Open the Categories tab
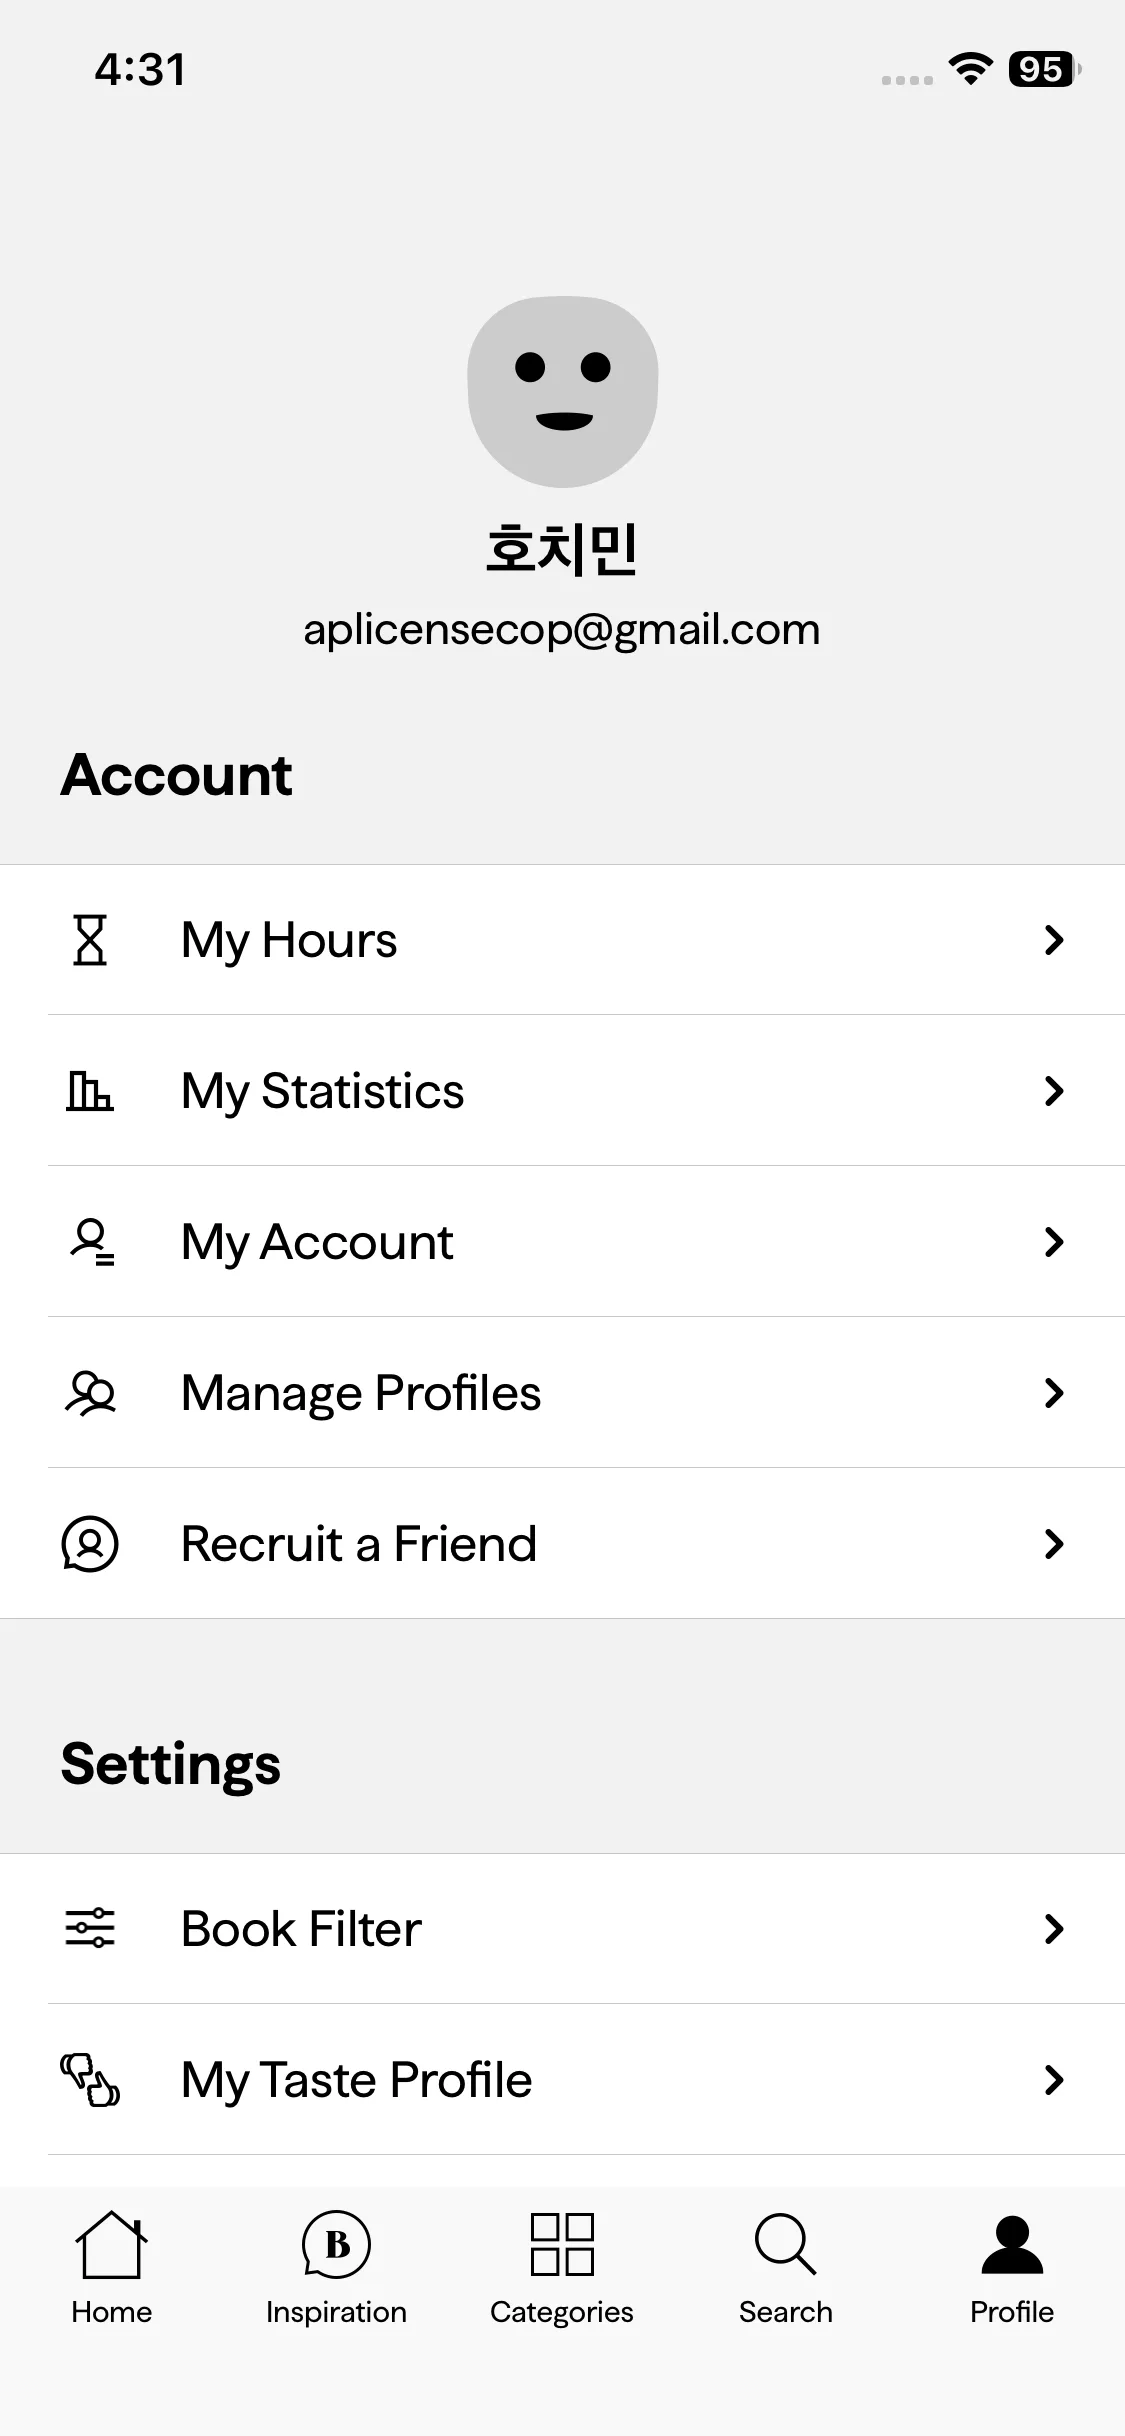 (x=562, y=2267)
